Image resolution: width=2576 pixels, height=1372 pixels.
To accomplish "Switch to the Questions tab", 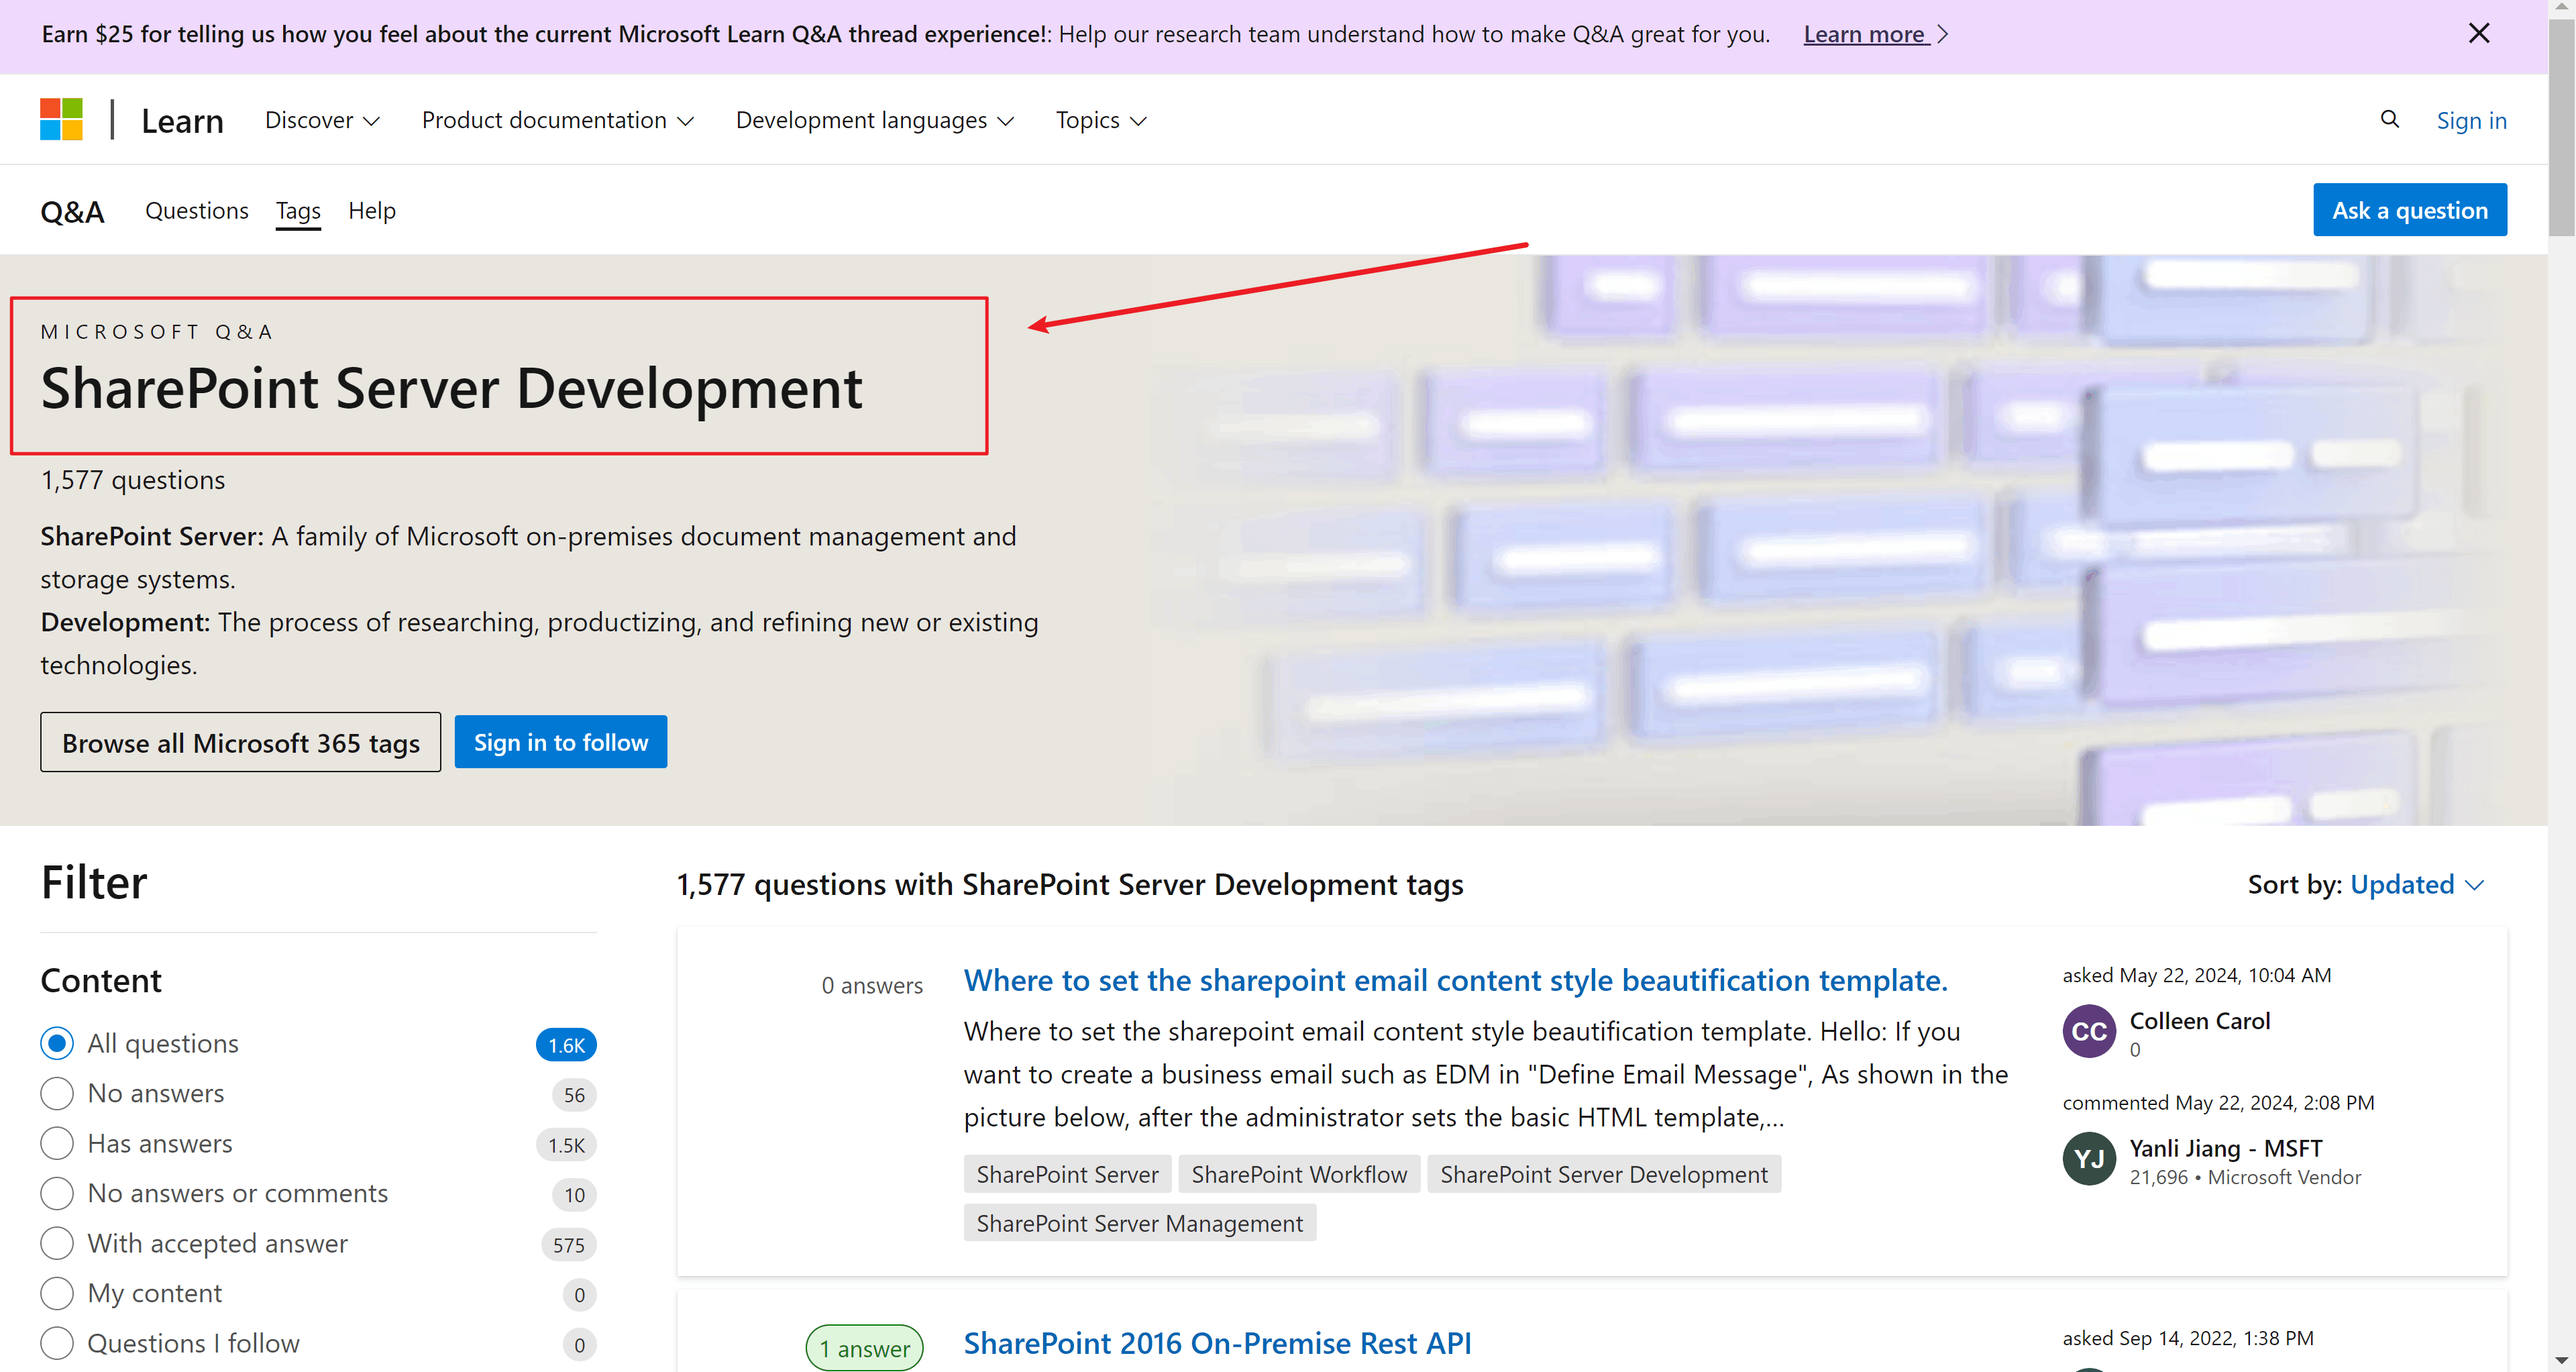I will (196, 210).
